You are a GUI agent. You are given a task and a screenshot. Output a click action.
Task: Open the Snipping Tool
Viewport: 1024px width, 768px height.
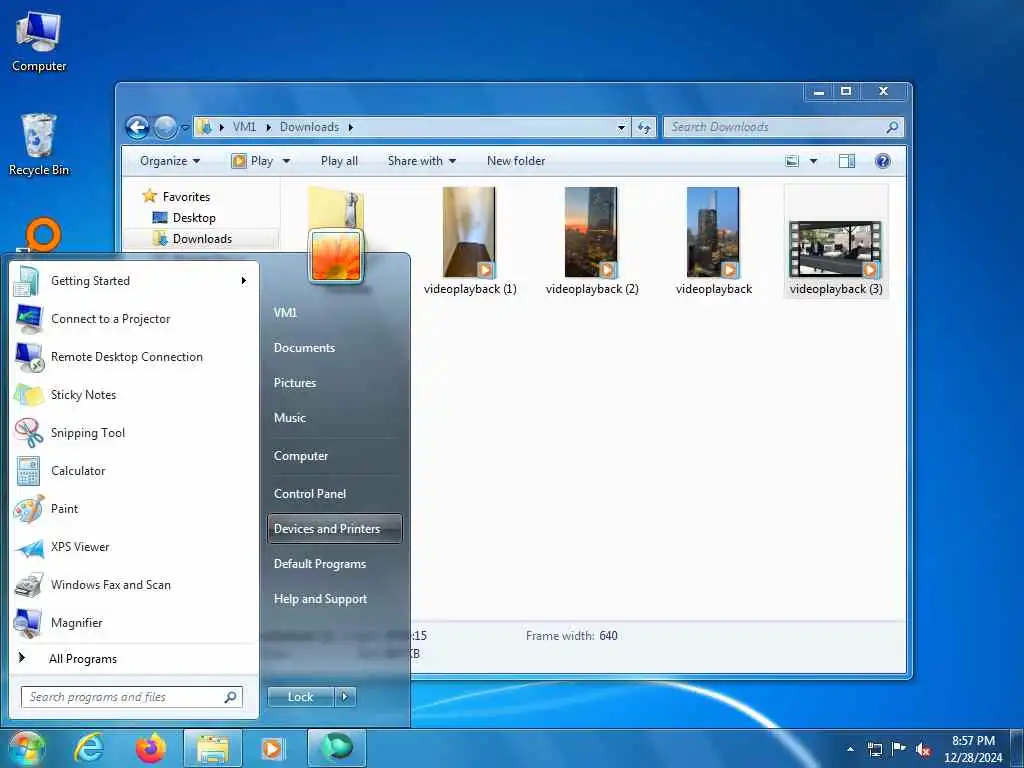pos(133,432)
